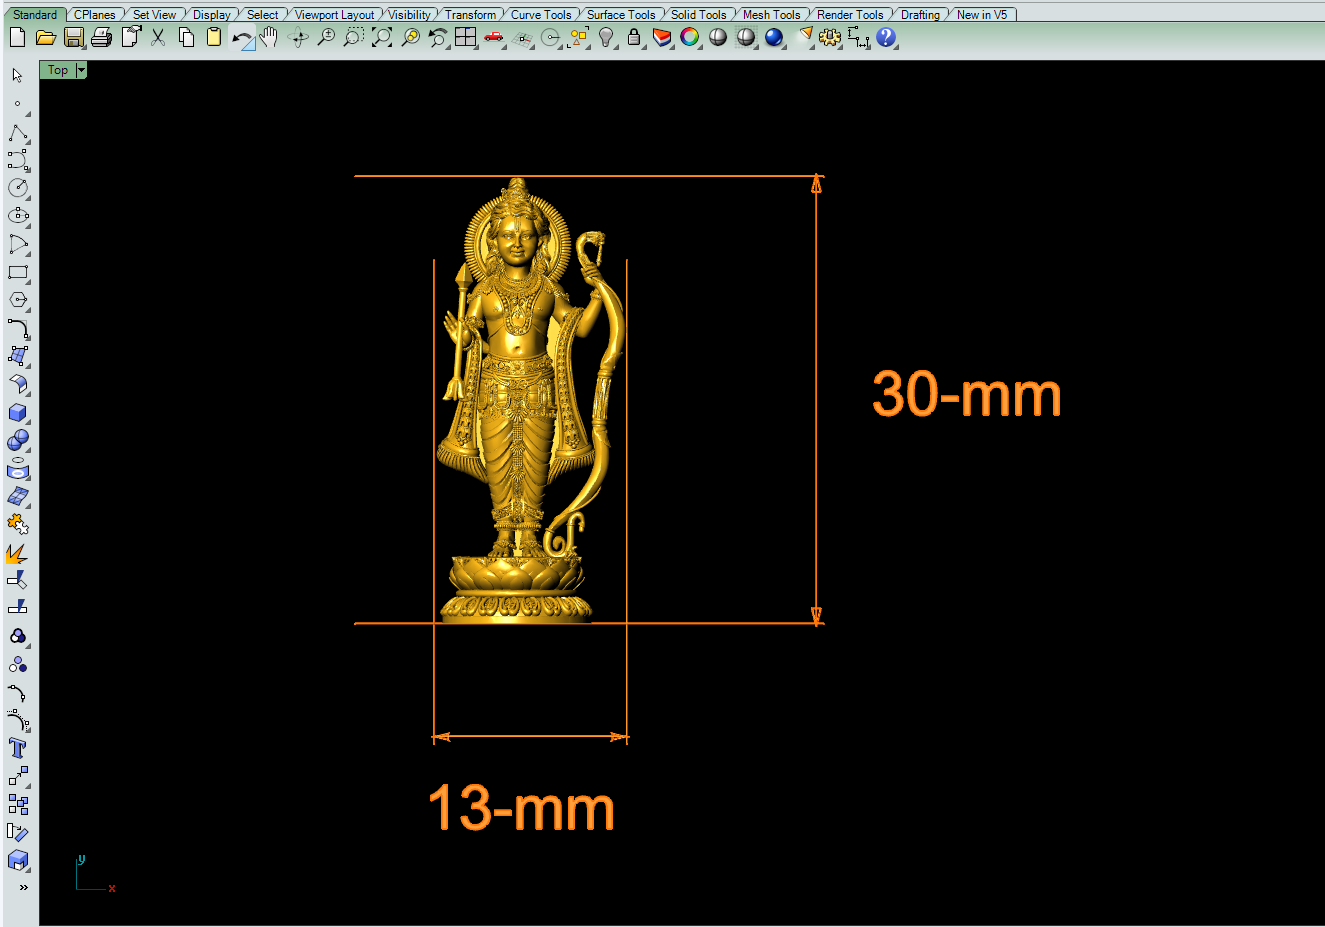1325x927 pixels.
Task: Select the Circle tool in sidebar
Action: point(18,188)
